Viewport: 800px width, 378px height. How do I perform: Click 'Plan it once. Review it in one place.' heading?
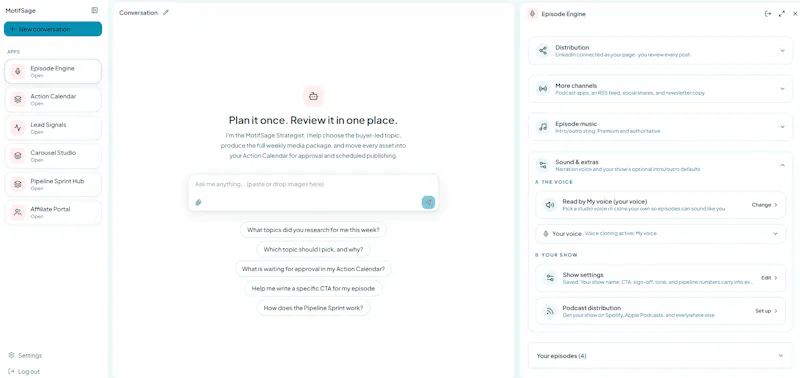click(313, 120)
